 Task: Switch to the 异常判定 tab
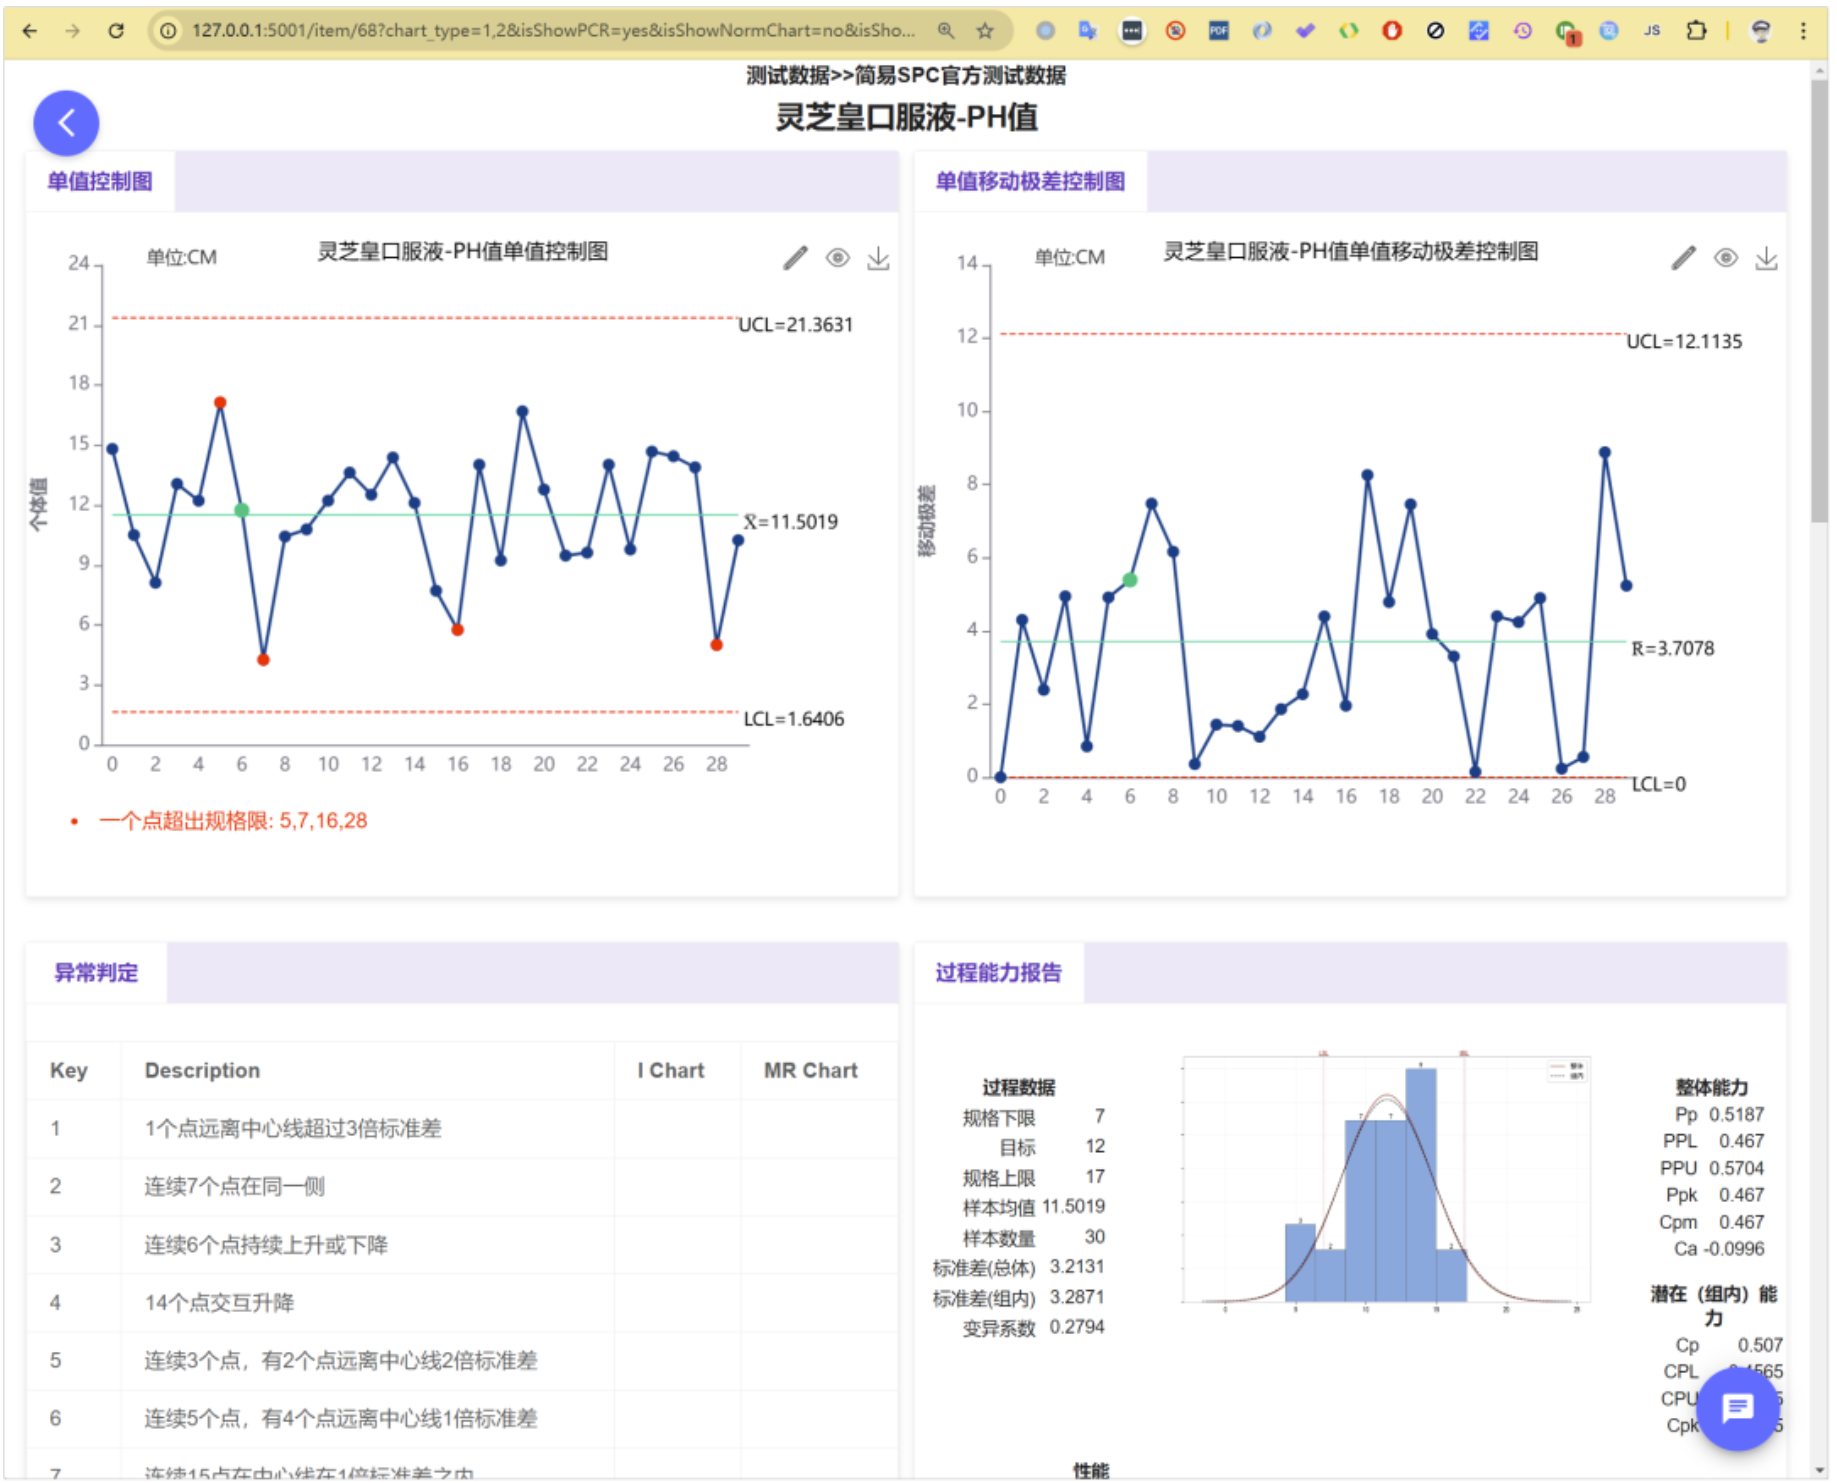point(96,972)
